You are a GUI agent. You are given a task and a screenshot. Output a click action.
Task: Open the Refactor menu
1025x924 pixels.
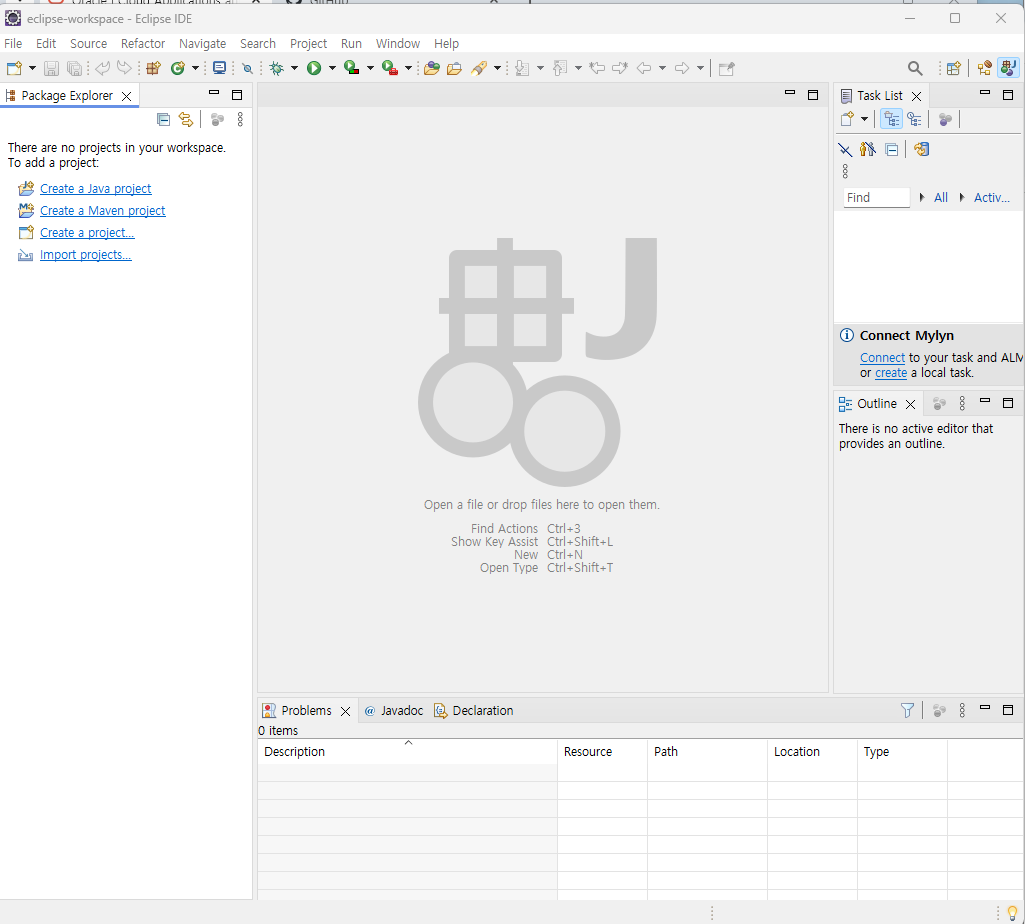coord(143,44)
